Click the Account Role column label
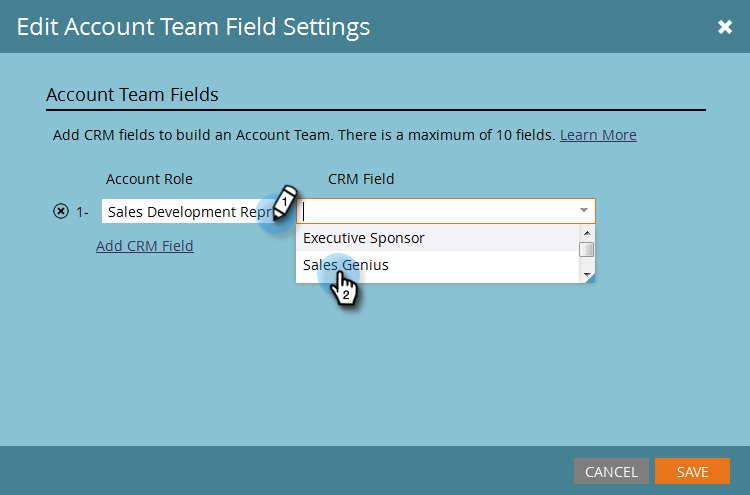The height and width of the screenshot is (495, 750). (149, 179)
